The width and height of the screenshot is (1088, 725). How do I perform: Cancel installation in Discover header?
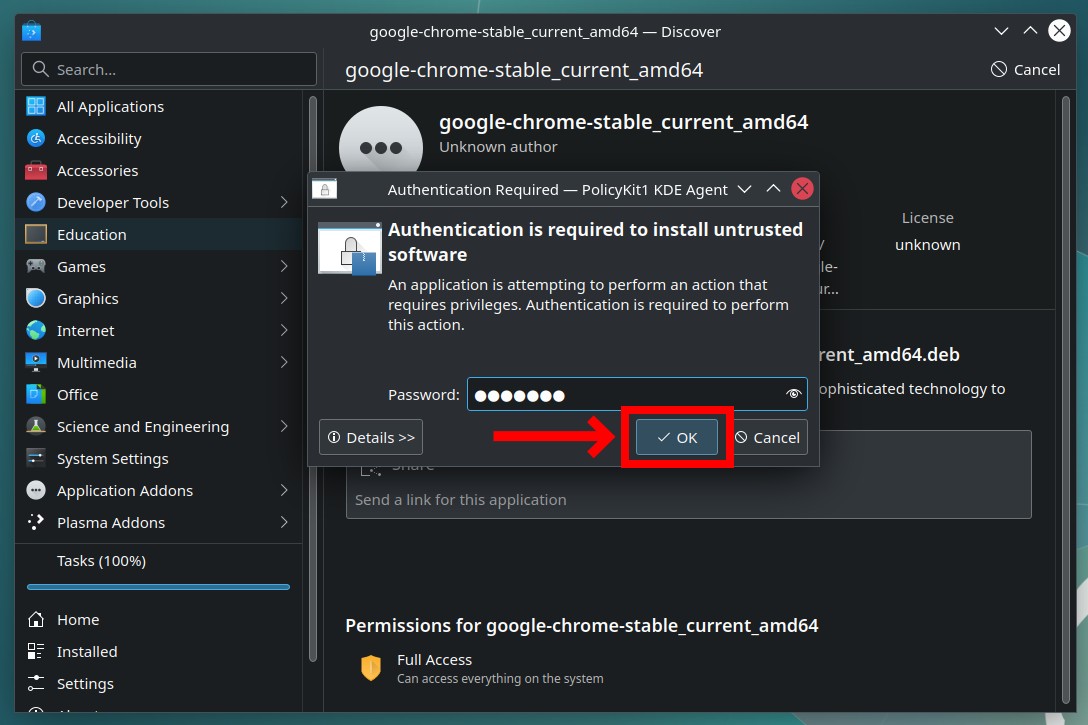pos(1025,69)
